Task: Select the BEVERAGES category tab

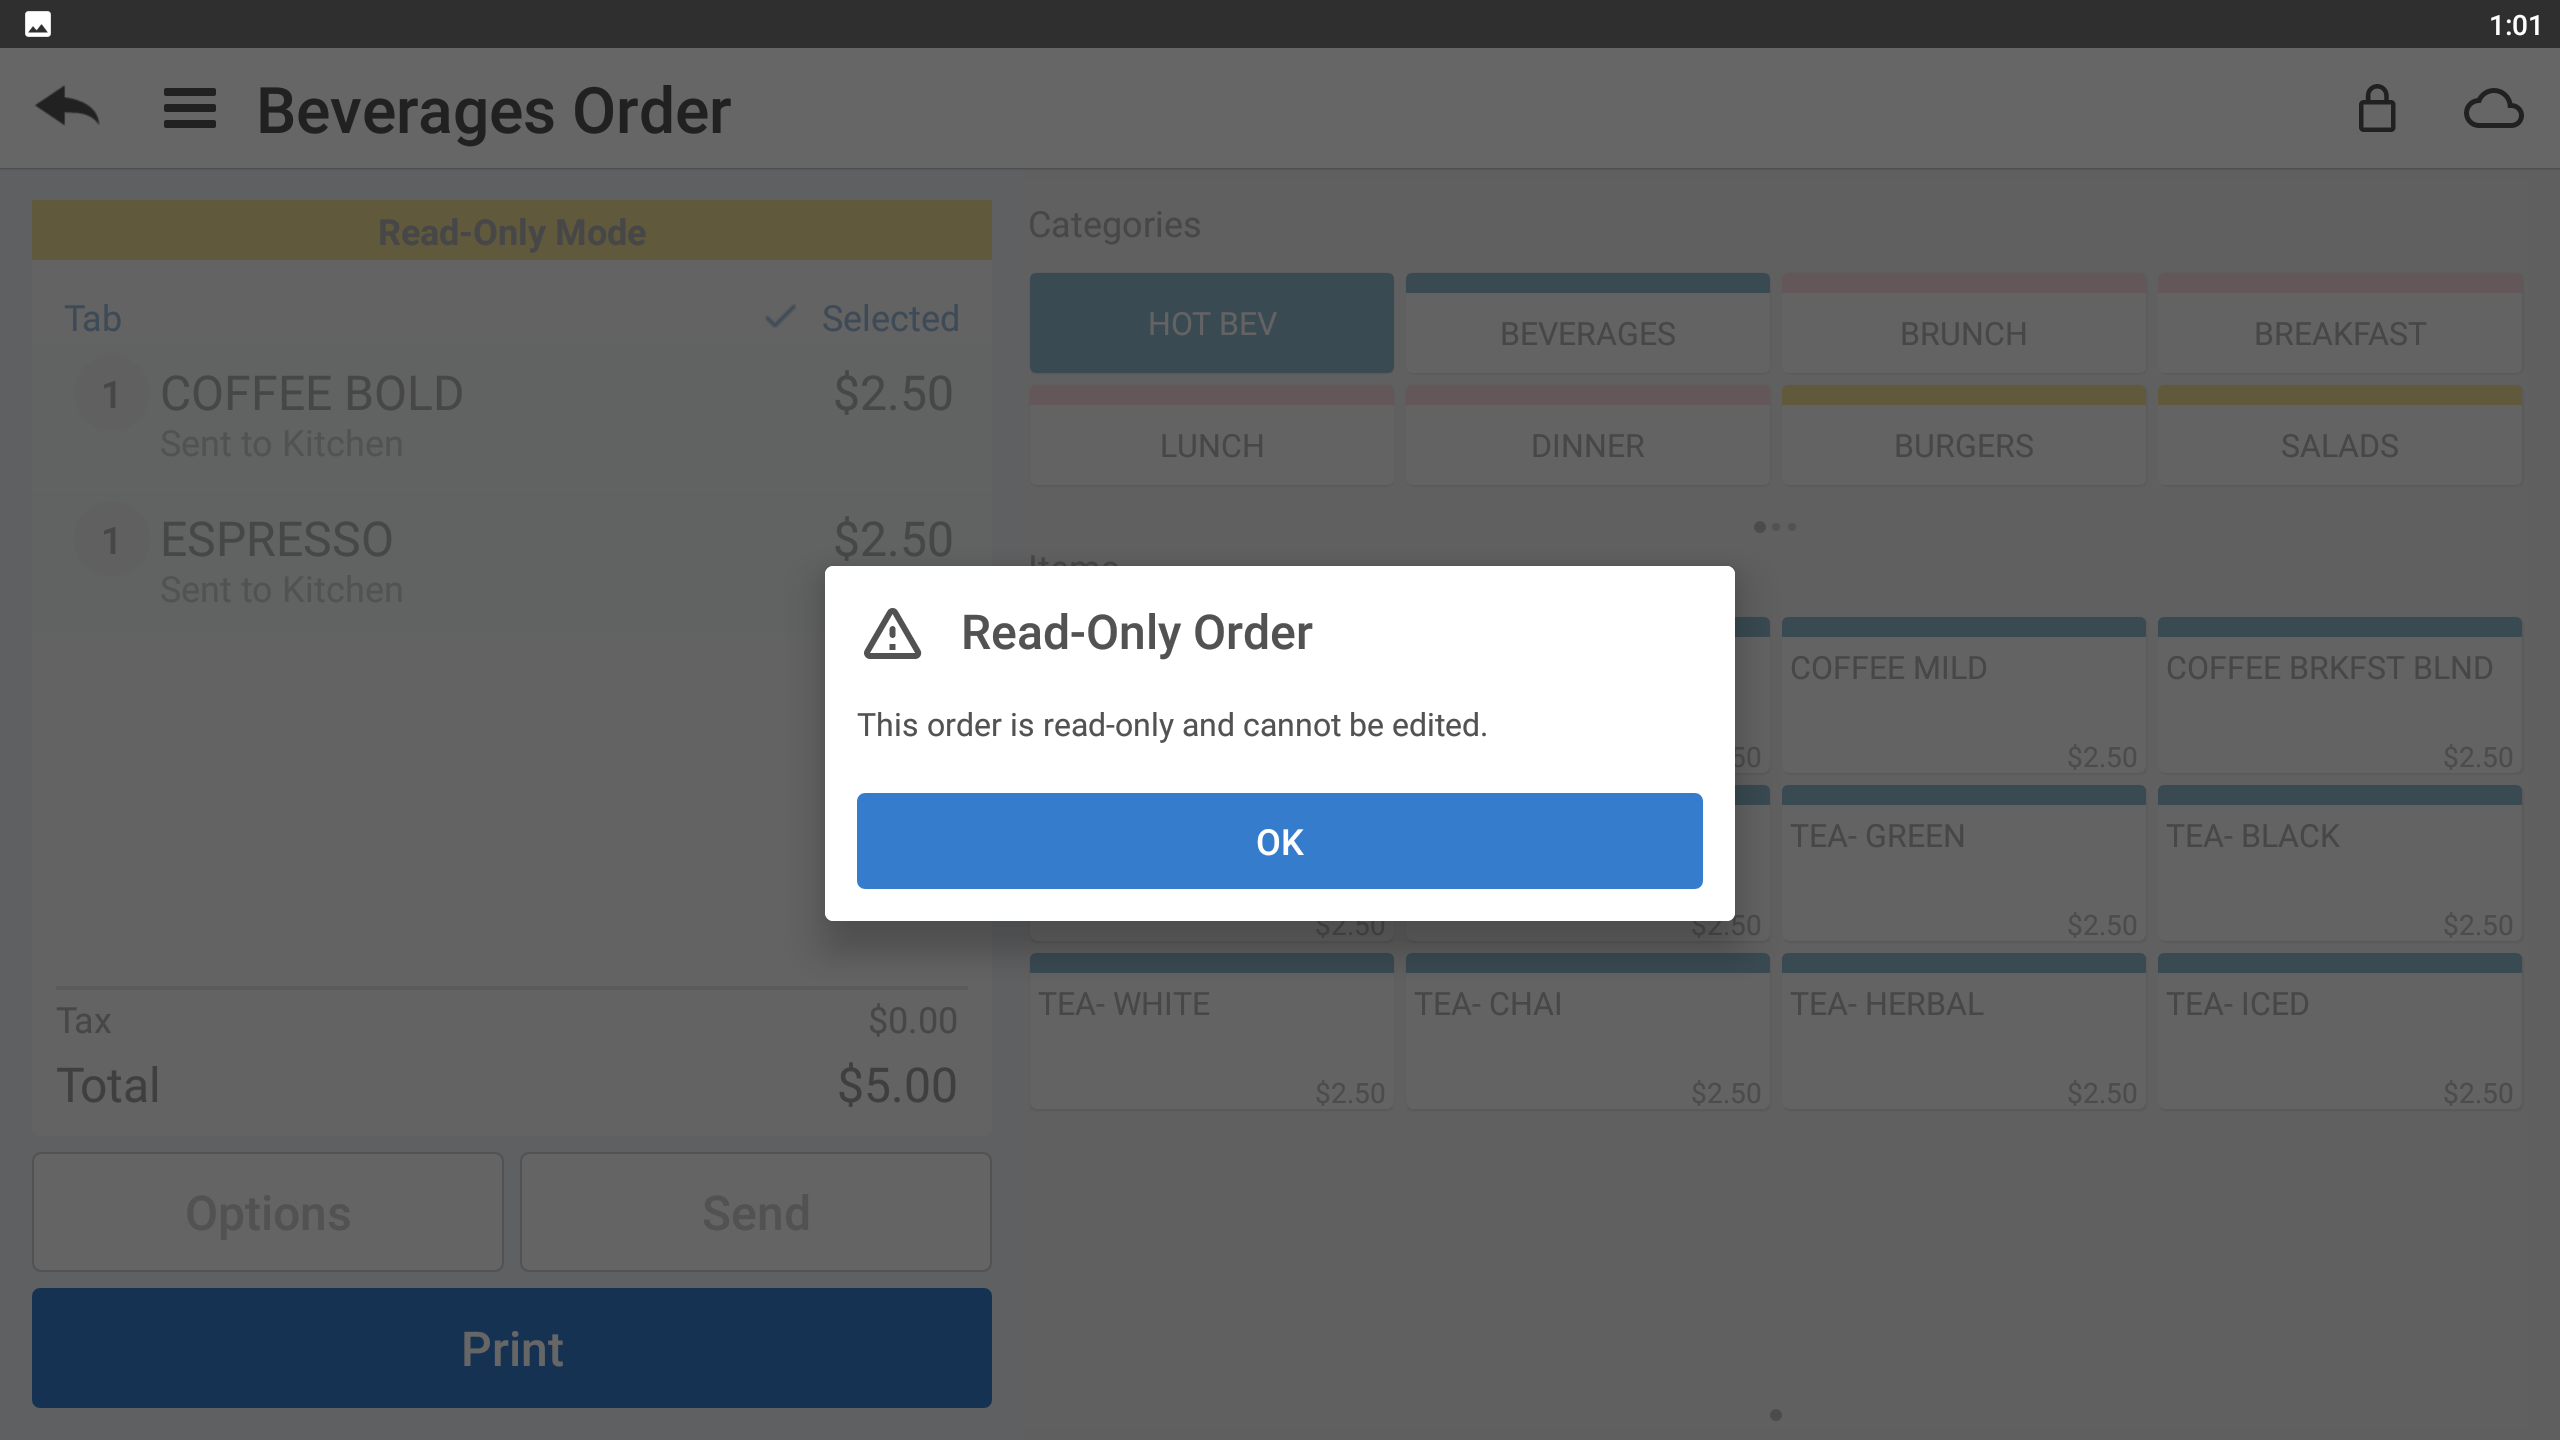Action: pyautogui.click(x=1586, y=324)
